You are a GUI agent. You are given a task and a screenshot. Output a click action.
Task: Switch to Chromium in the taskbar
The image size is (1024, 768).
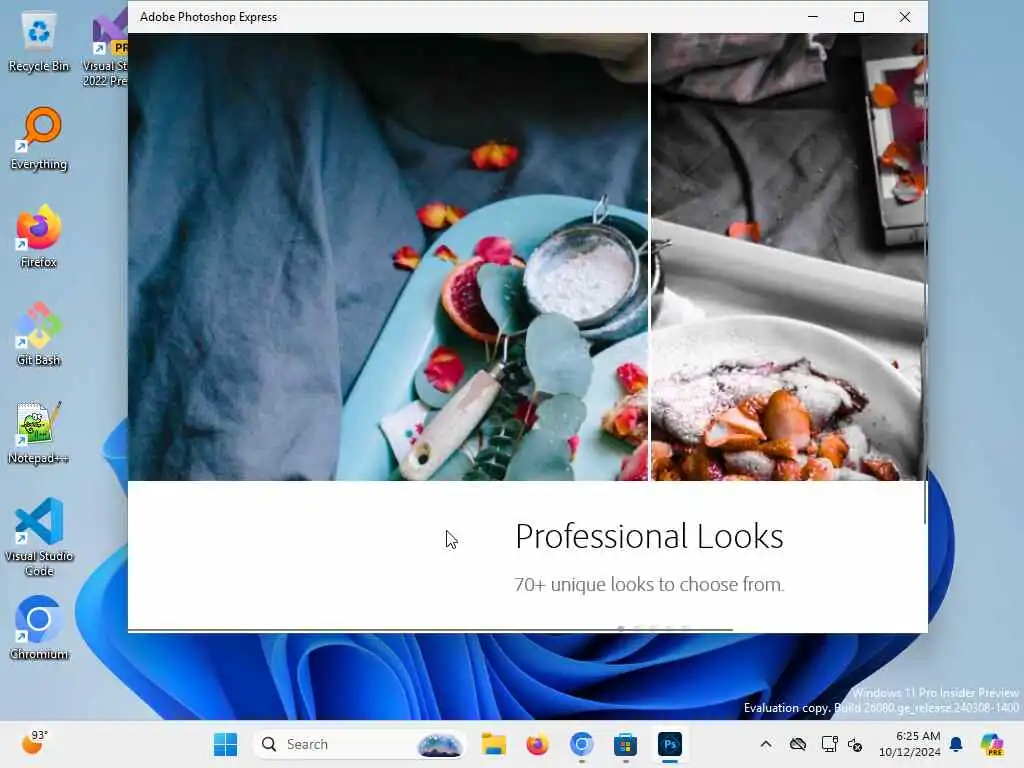pos(581,744)
